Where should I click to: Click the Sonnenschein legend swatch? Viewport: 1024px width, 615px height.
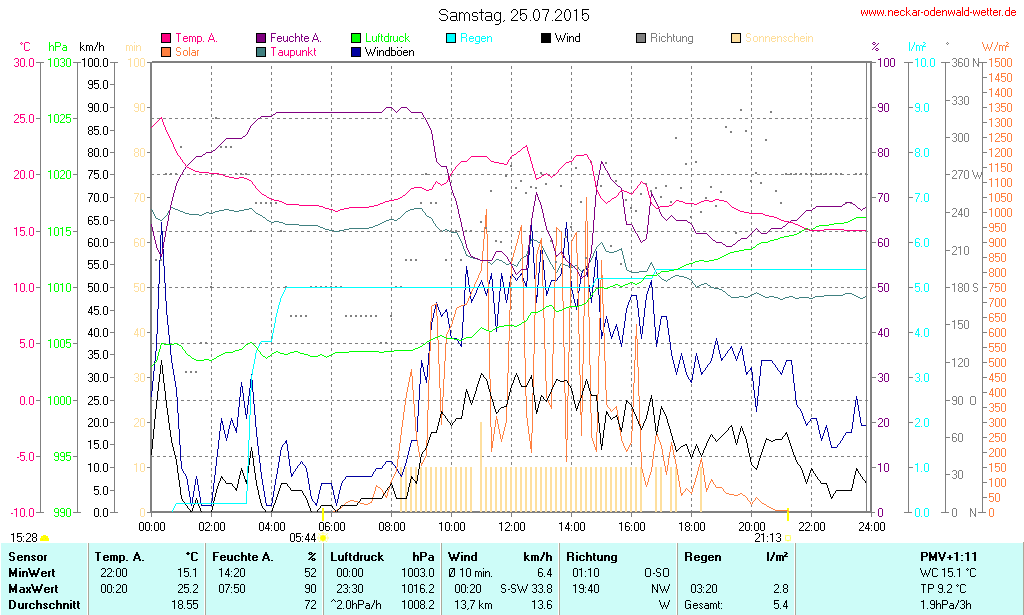pos(737,38)
